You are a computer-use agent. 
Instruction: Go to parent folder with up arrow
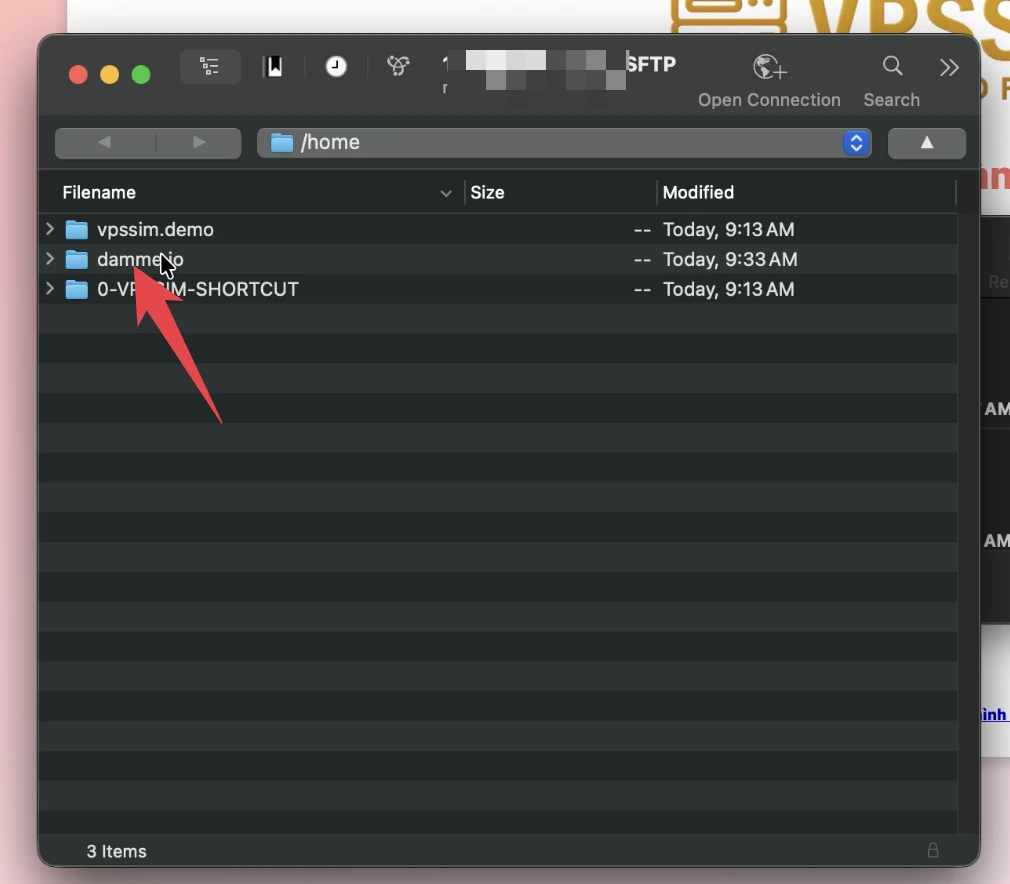[926, 142]
